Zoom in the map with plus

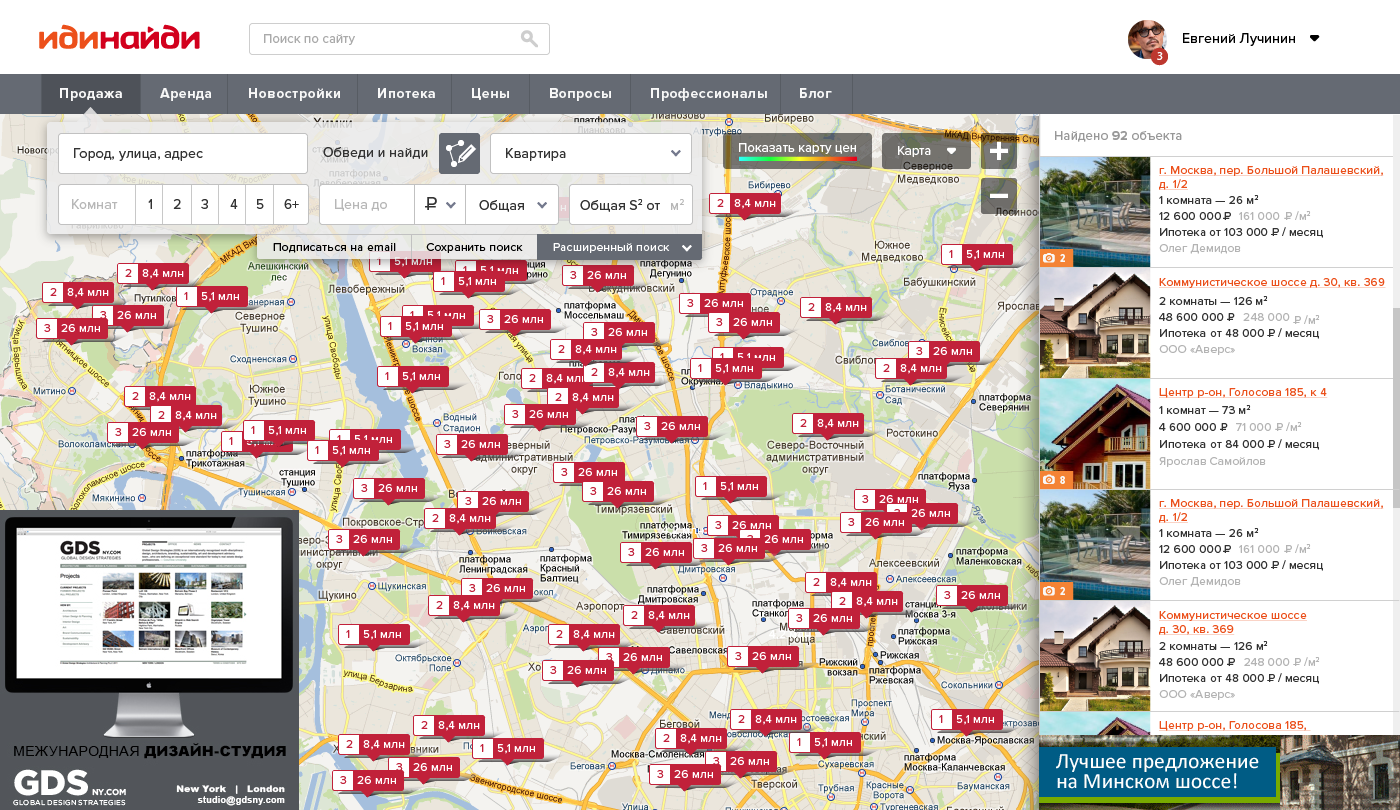click(x=998, y=152)
